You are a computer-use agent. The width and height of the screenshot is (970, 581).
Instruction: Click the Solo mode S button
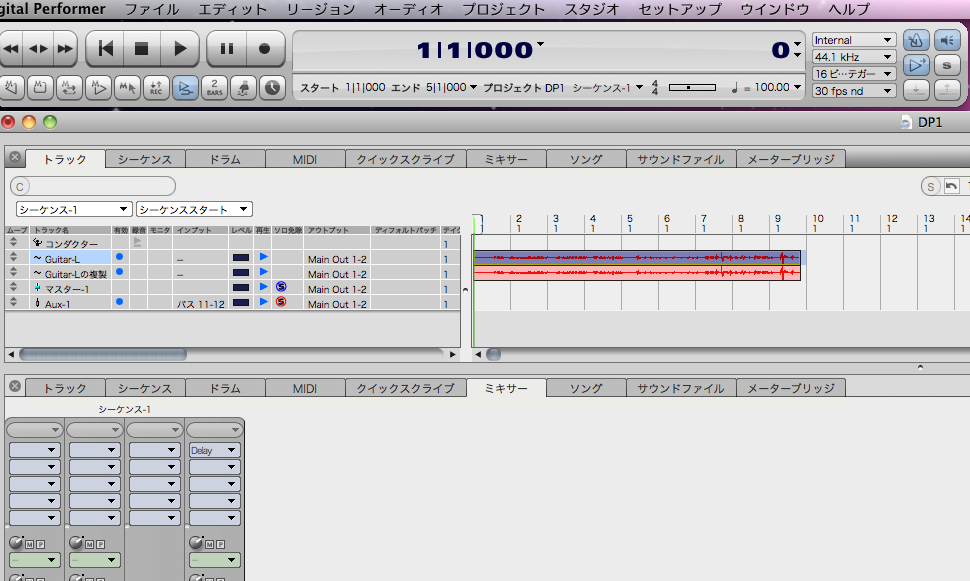pos(946,65)
